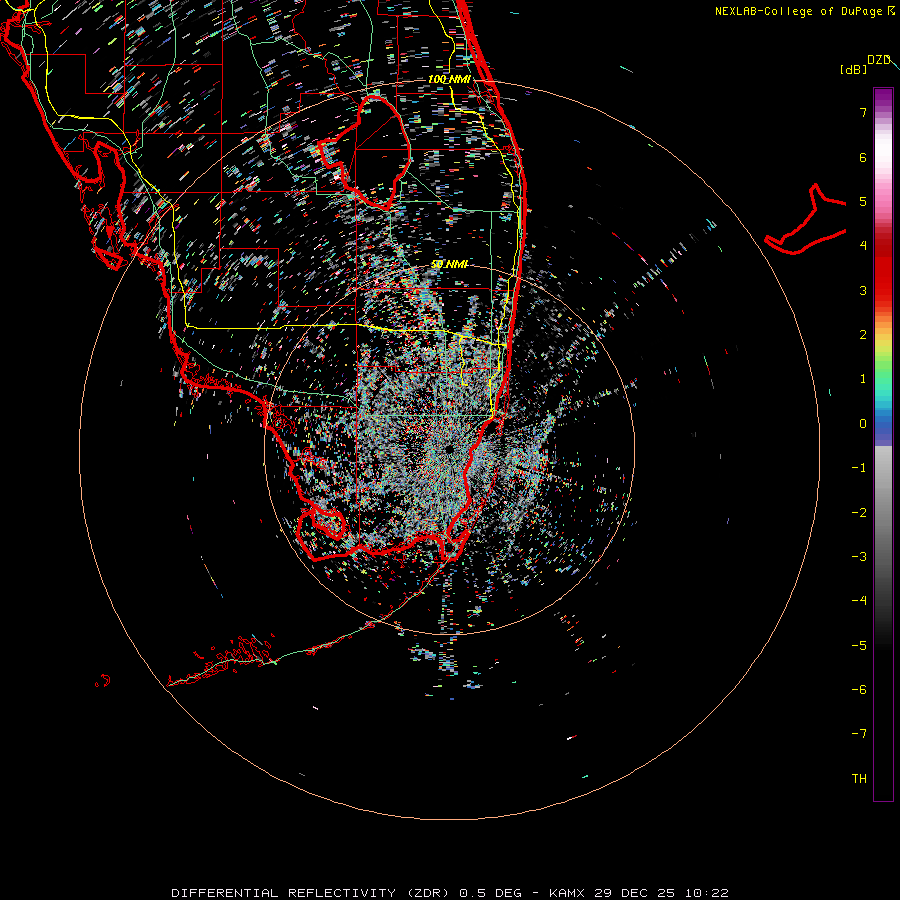
Task: Click the -3 value on color scale
Action: click(x=859, y=557)
